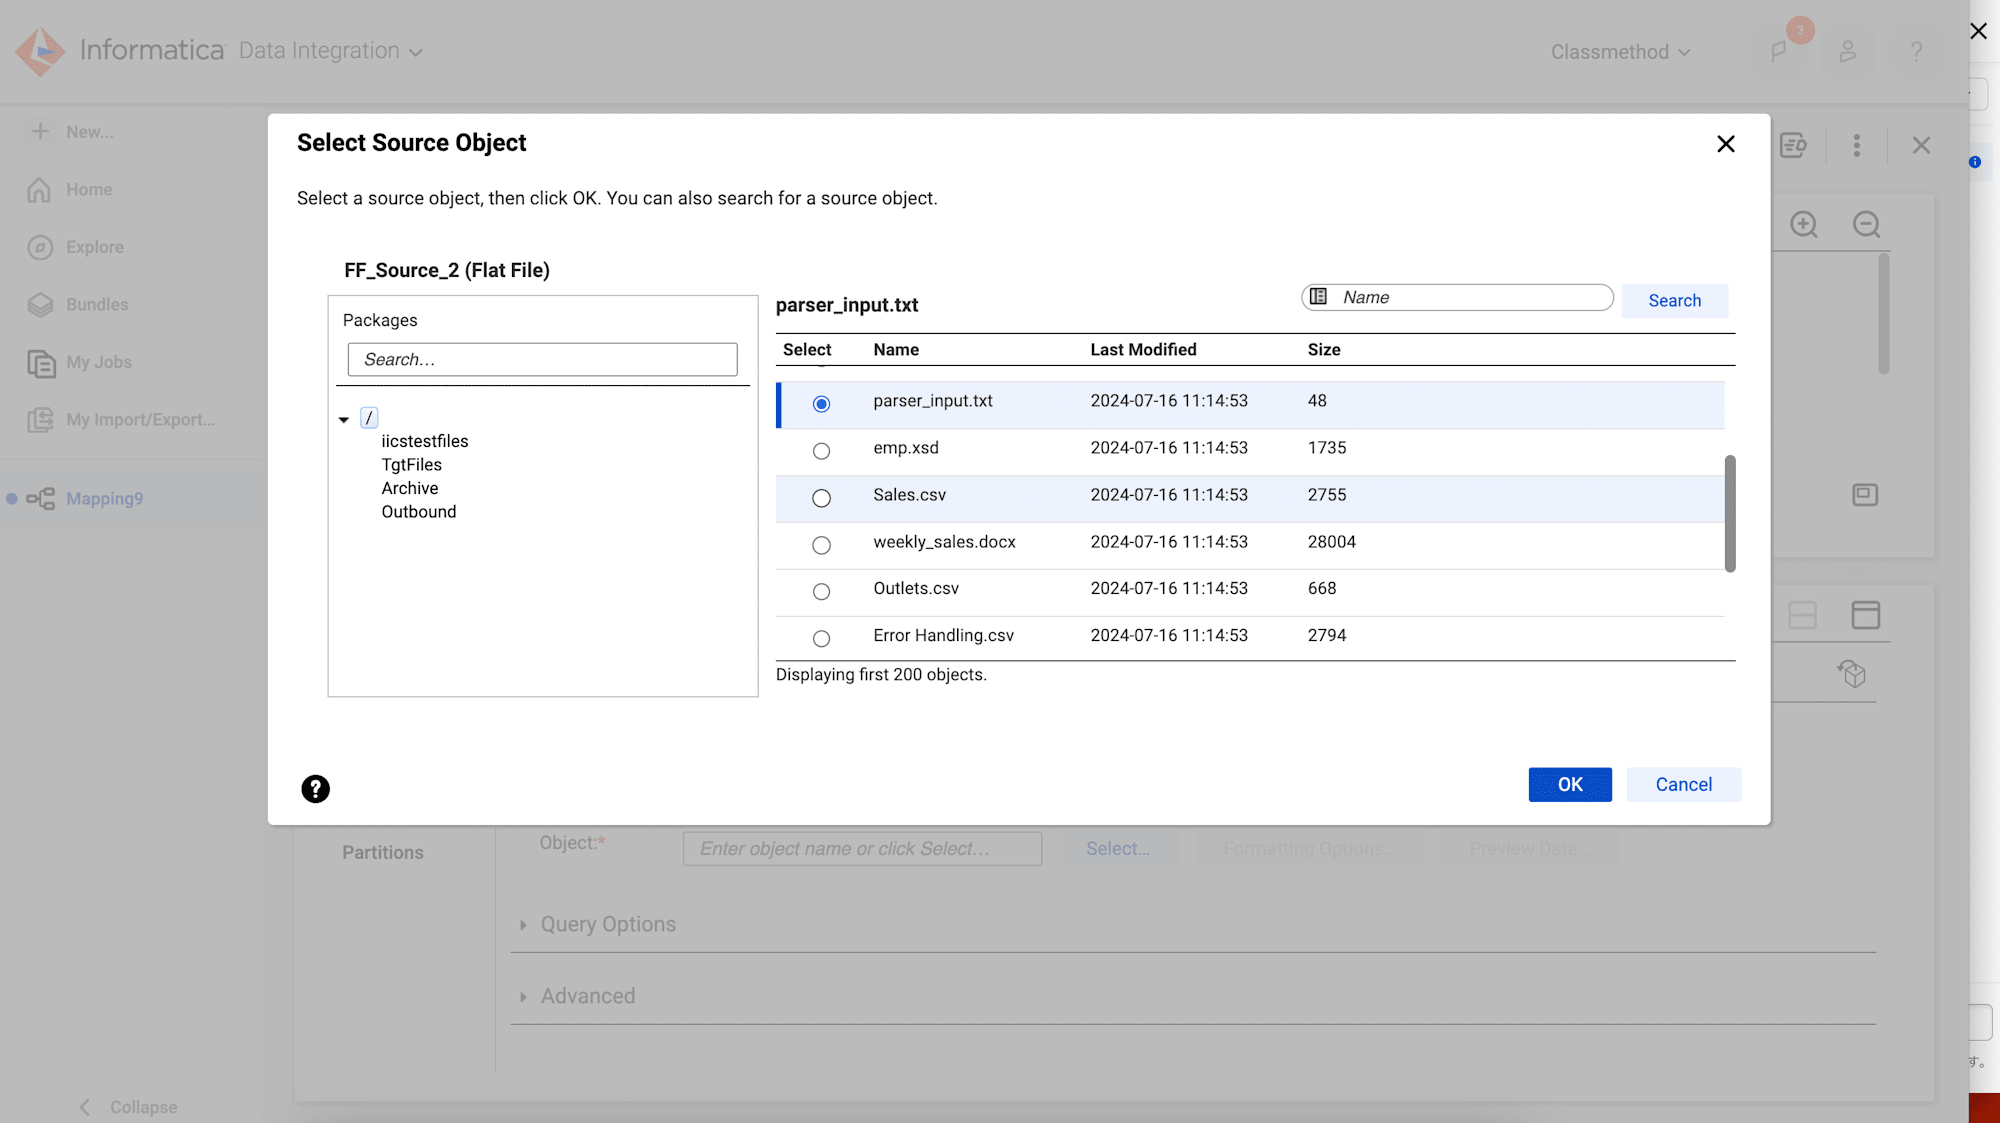Open the vertical three-dots more menu
The image size is (2000, 1123).
pyautogui.click(x=1857, y=146)
